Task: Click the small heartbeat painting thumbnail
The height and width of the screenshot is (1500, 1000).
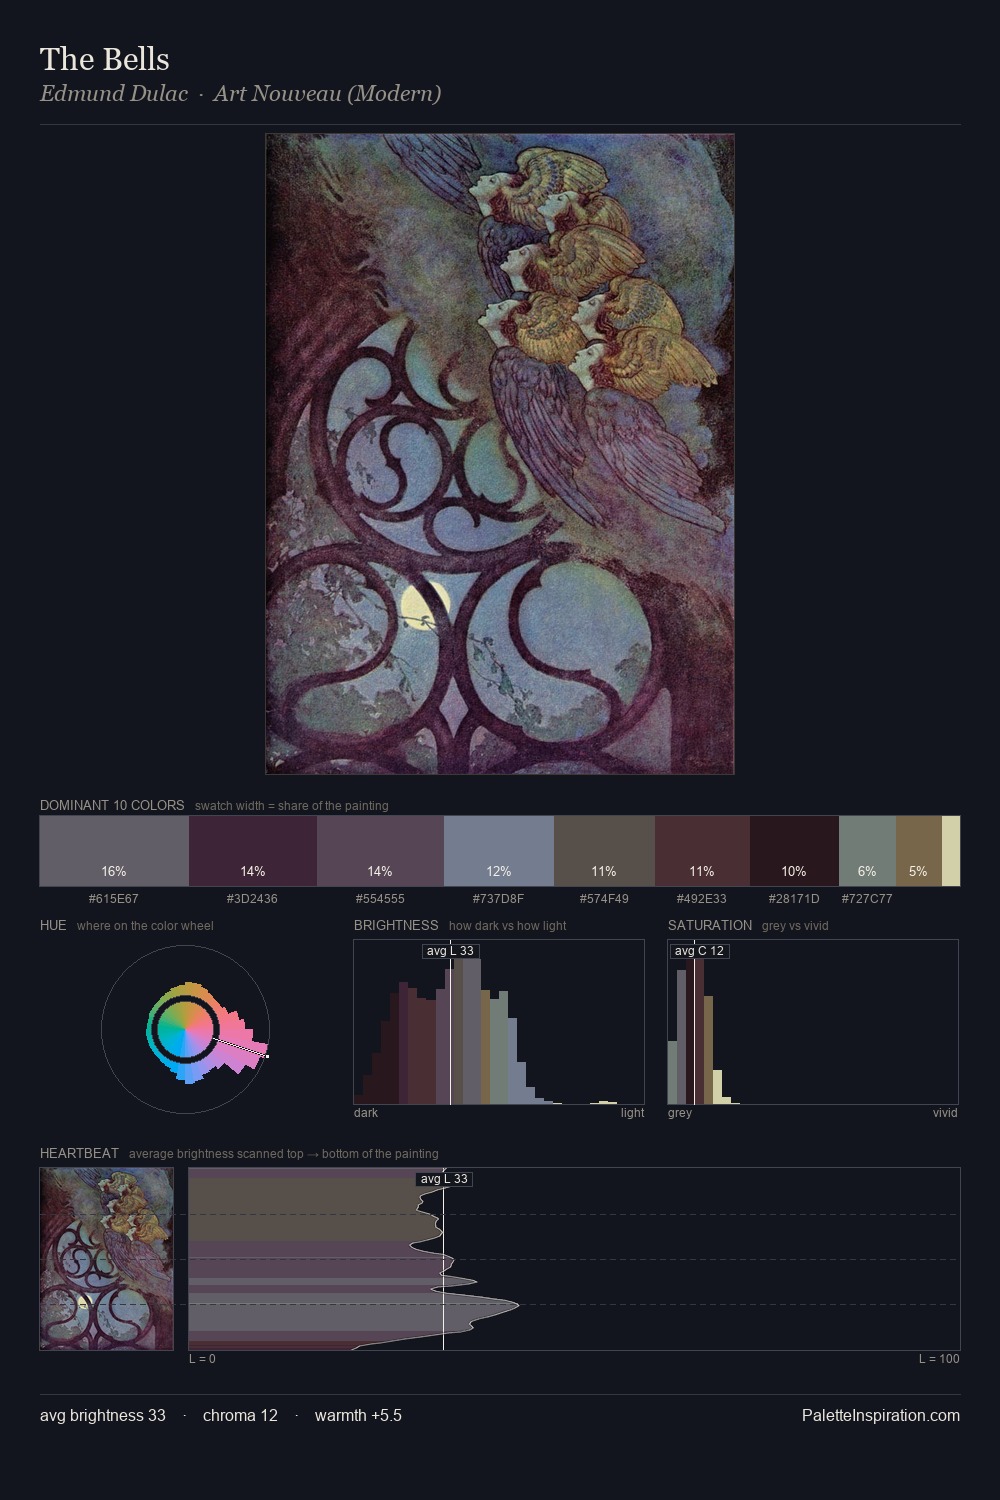Action: click(x=107, y=1259)
